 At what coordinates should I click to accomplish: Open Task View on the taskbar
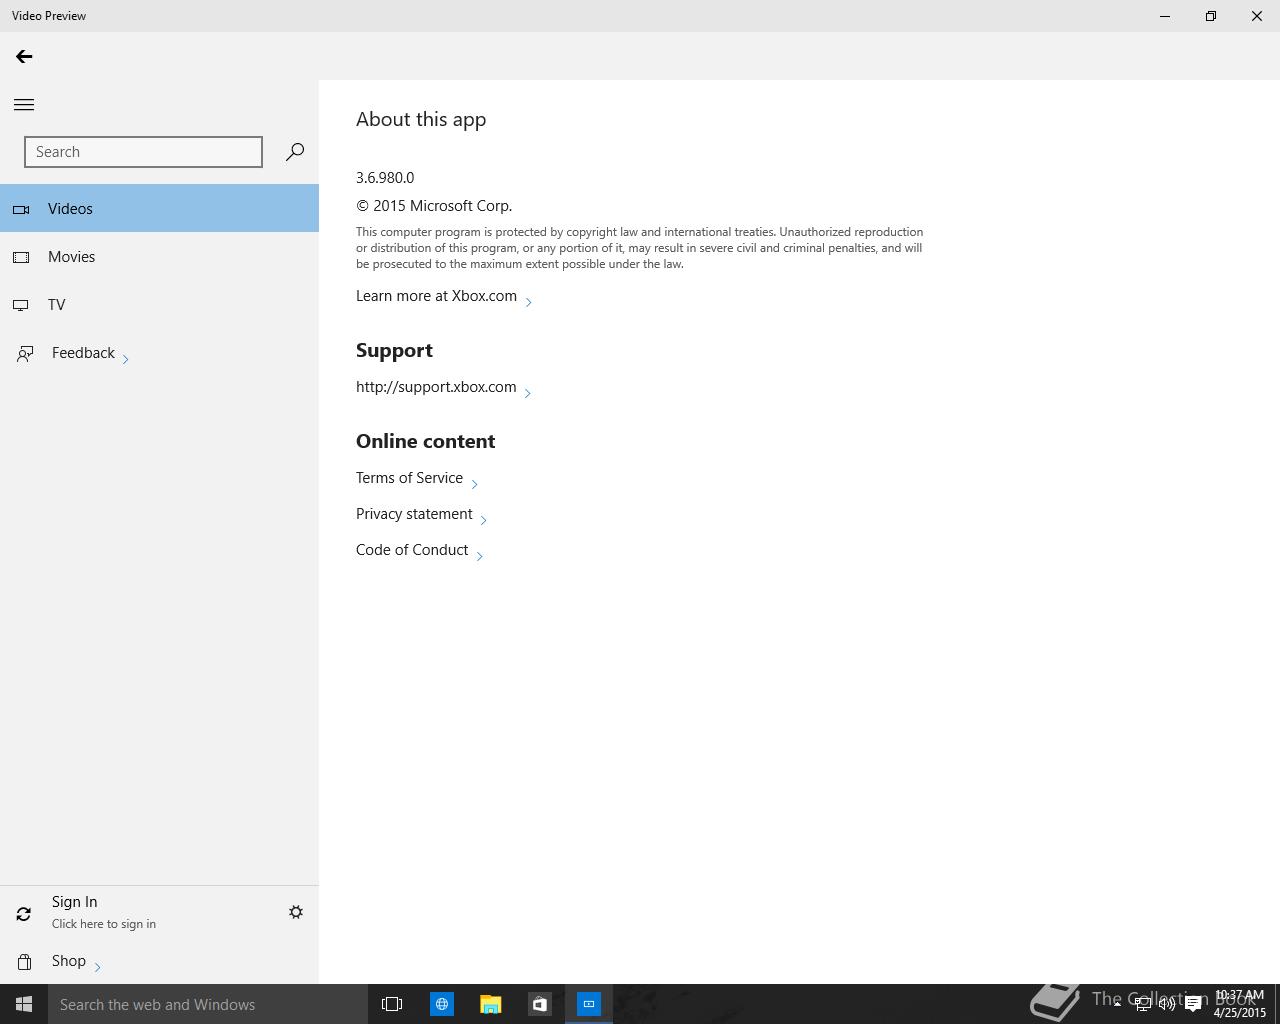point(392,1004)
